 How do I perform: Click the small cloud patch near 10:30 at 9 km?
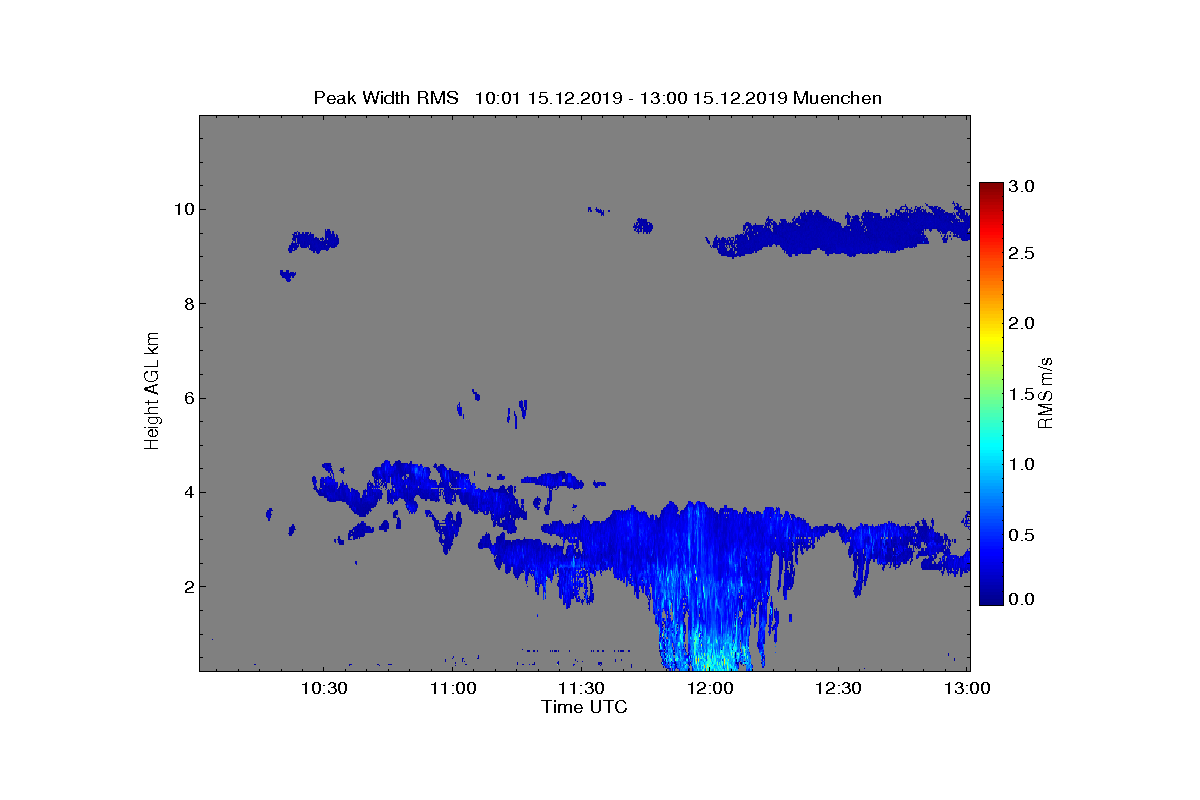pyautogui.click(x=314, y=241)
